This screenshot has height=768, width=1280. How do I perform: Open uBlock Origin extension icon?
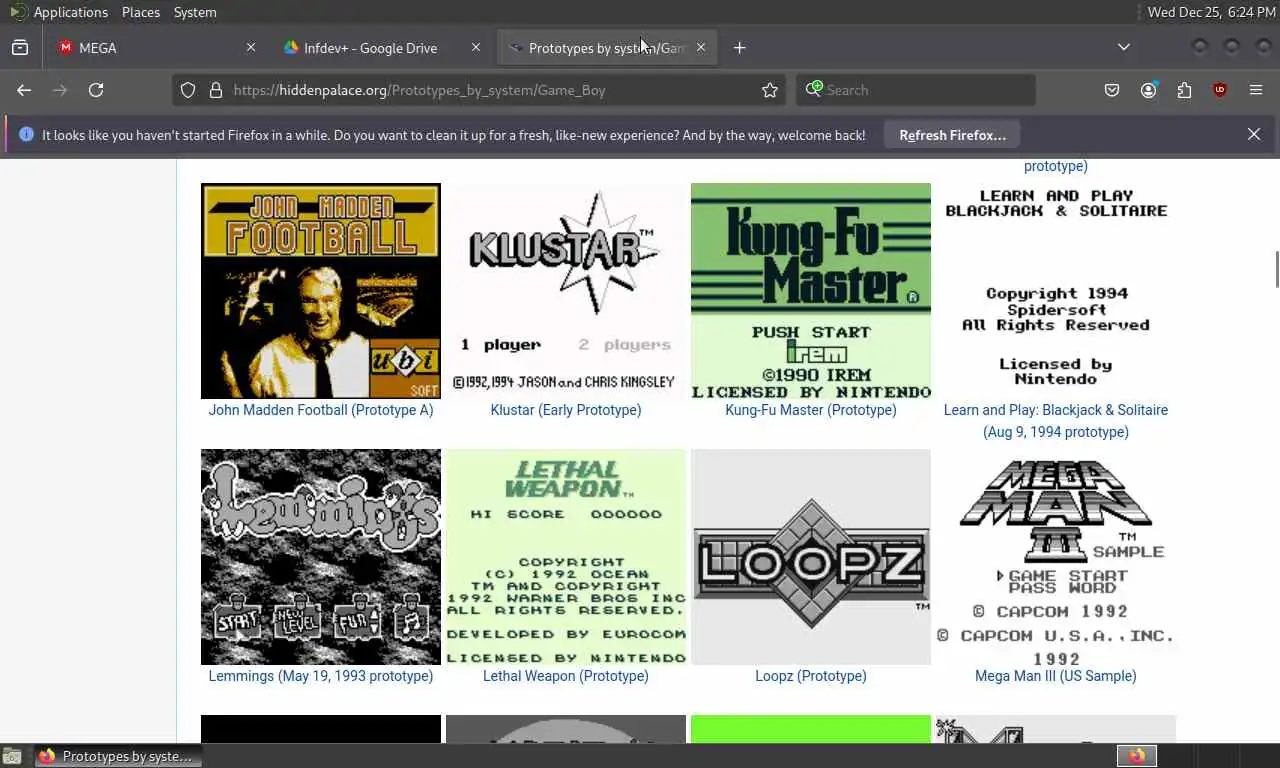click(x=1220, y=90)
